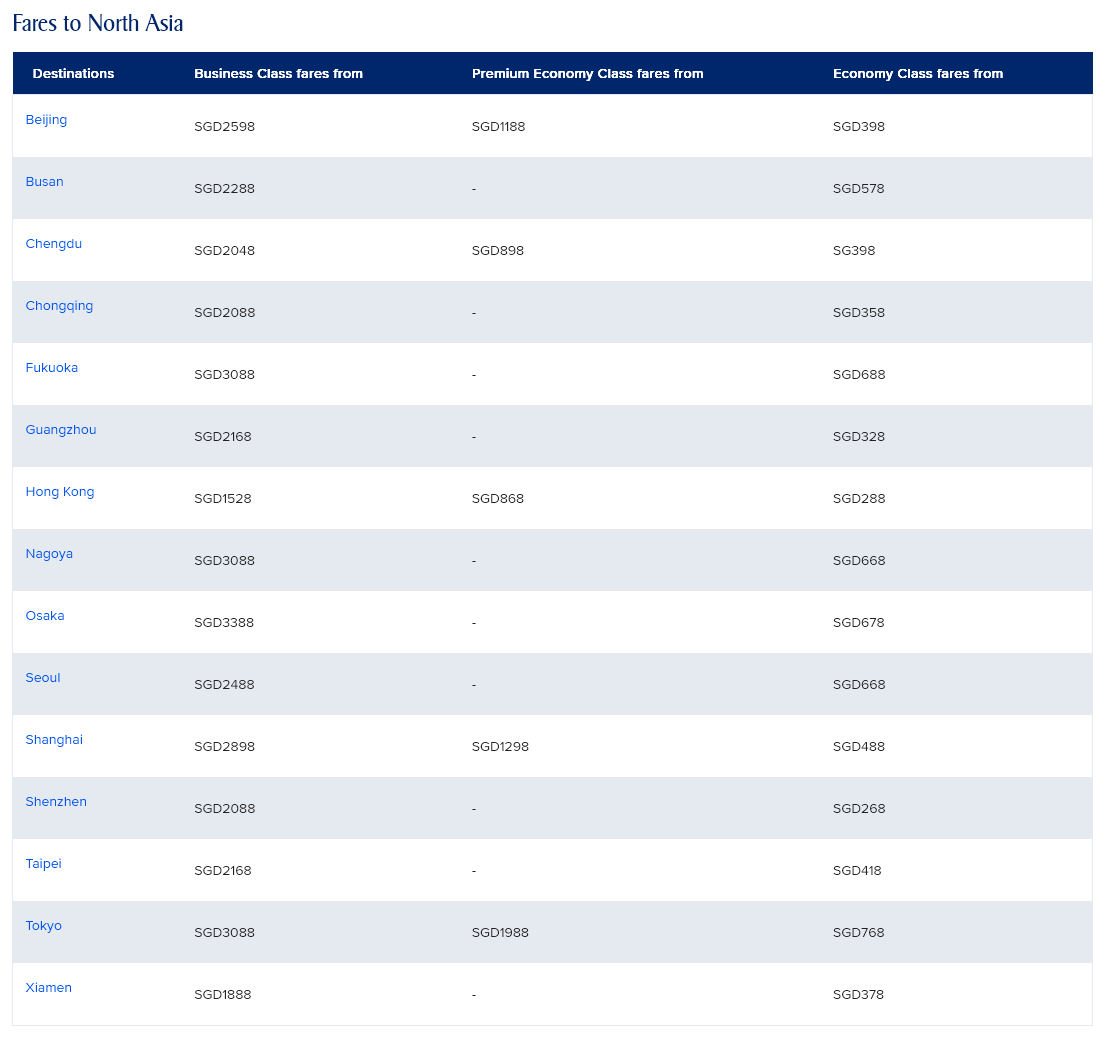
Task: Click the Business Class fares from header
Action: (278, 74)
